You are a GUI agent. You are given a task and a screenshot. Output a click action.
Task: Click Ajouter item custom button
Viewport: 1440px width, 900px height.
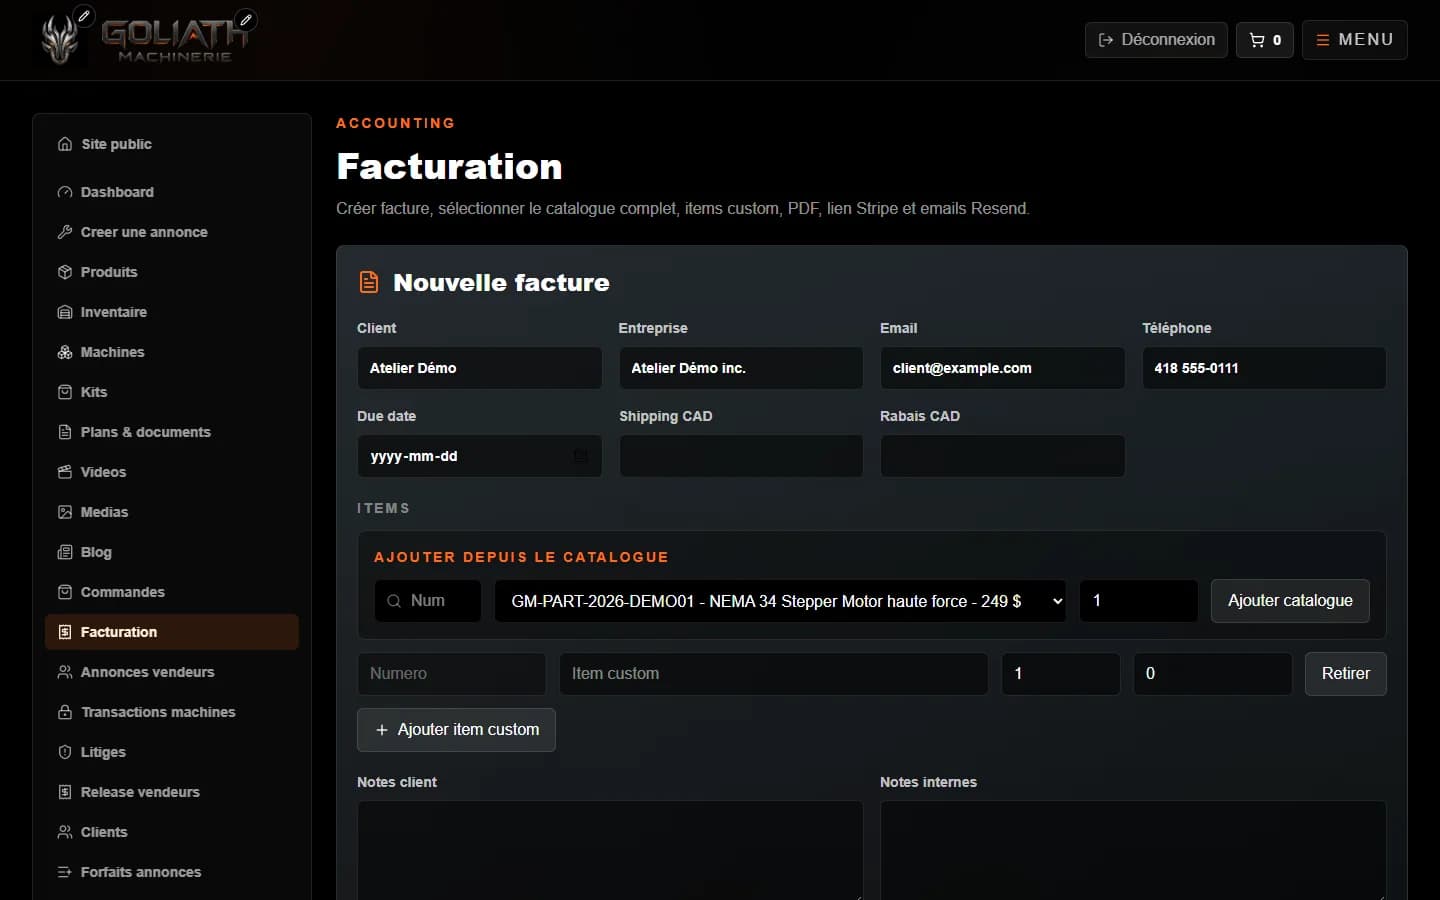[x=456, y=730]
